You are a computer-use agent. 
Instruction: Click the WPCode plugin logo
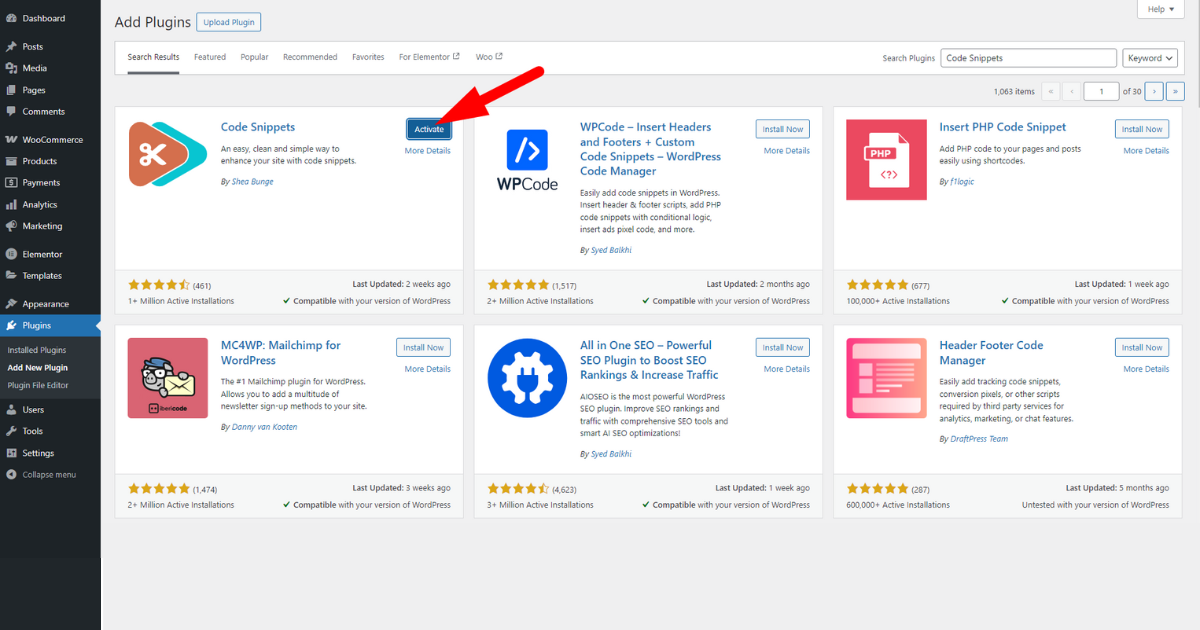point(527,160)
